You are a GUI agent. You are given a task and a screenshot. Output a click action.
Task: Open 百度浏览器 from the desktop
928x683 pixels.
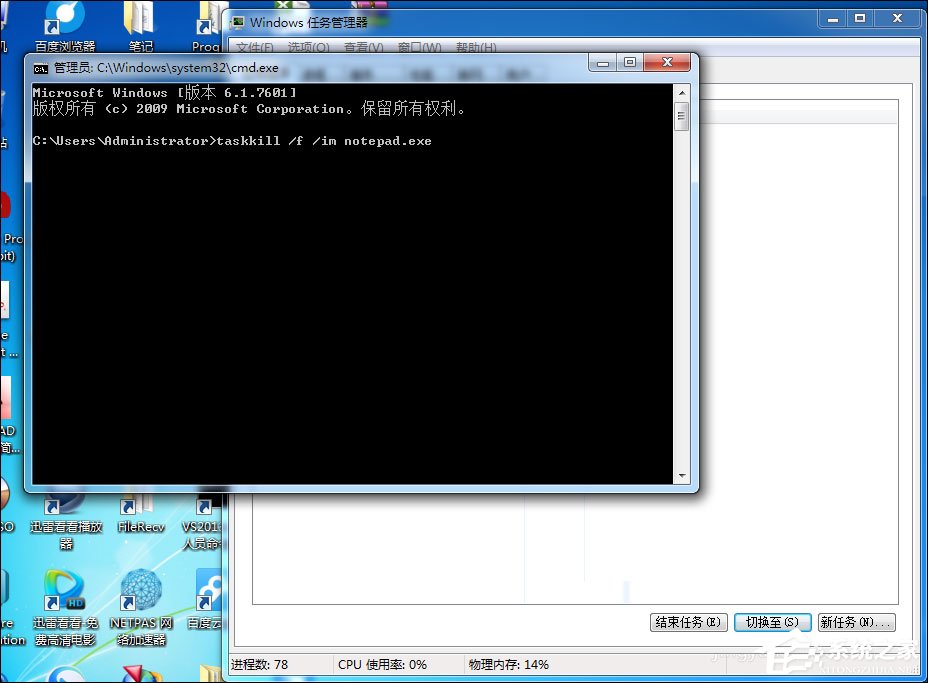point(63,18)
